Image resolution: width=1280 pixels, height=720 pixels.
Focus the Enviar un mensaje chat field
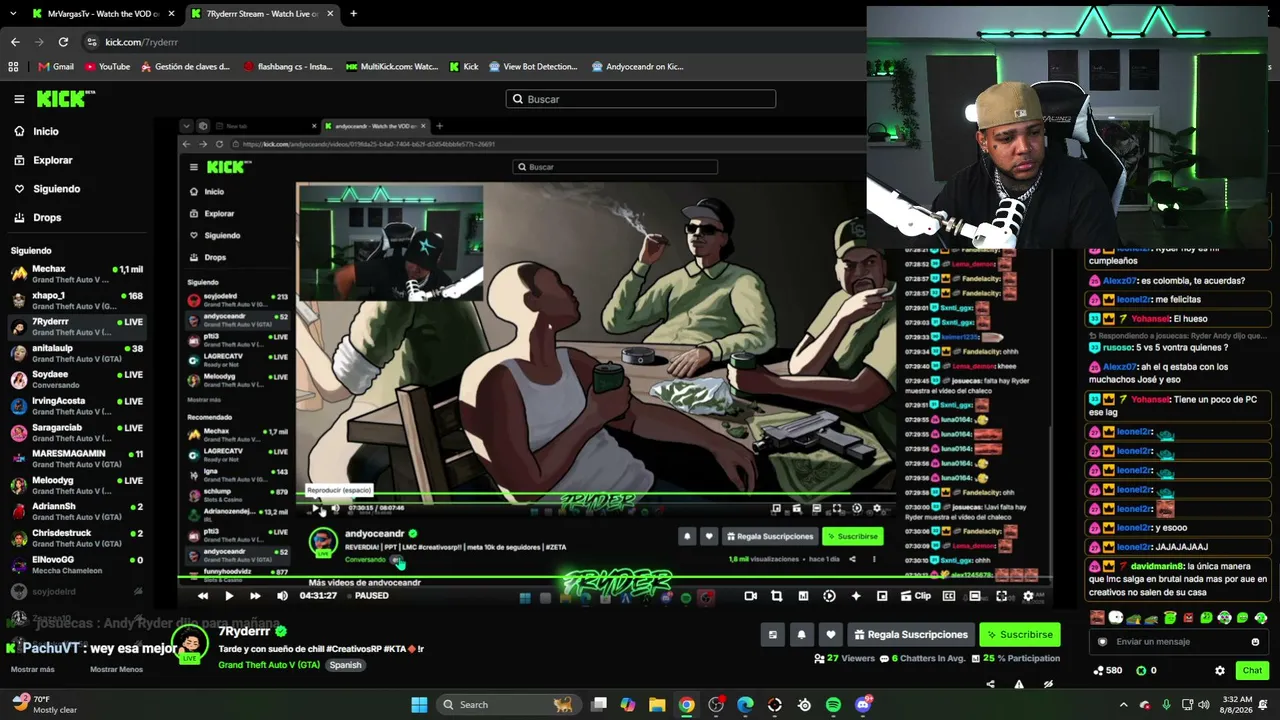[1178, 642]
